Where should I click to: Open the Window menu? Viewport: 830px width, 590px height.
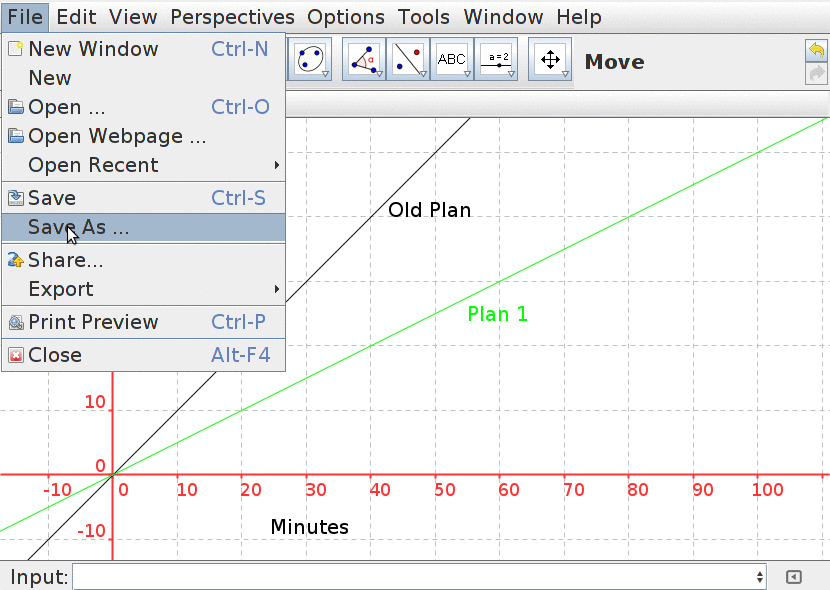[x=503, y=17]
